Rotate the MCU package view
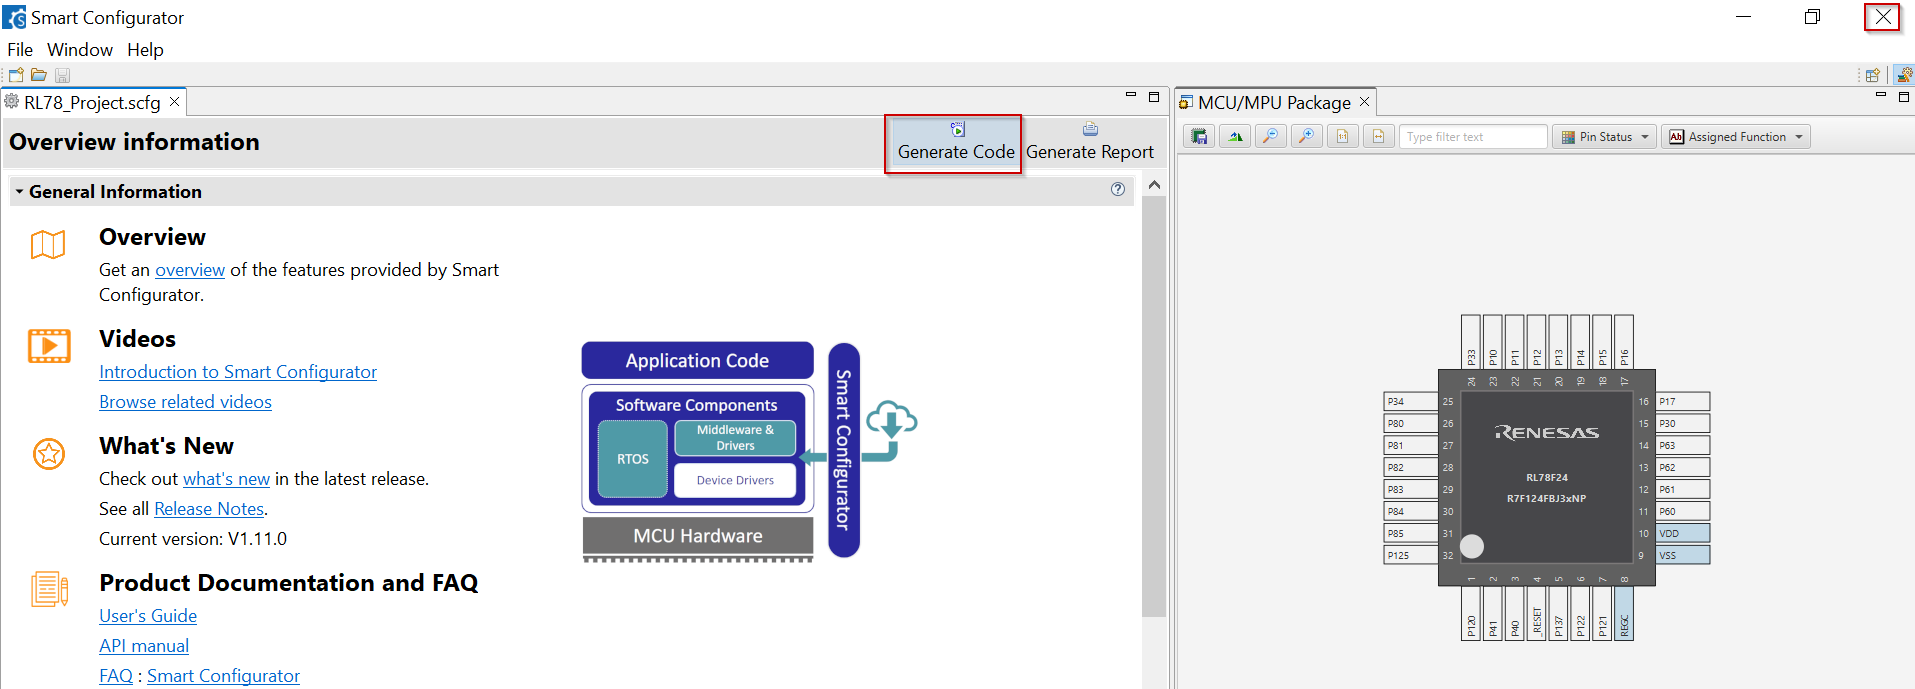This screenshot has height=689, width=1915. pos(1235,137)
